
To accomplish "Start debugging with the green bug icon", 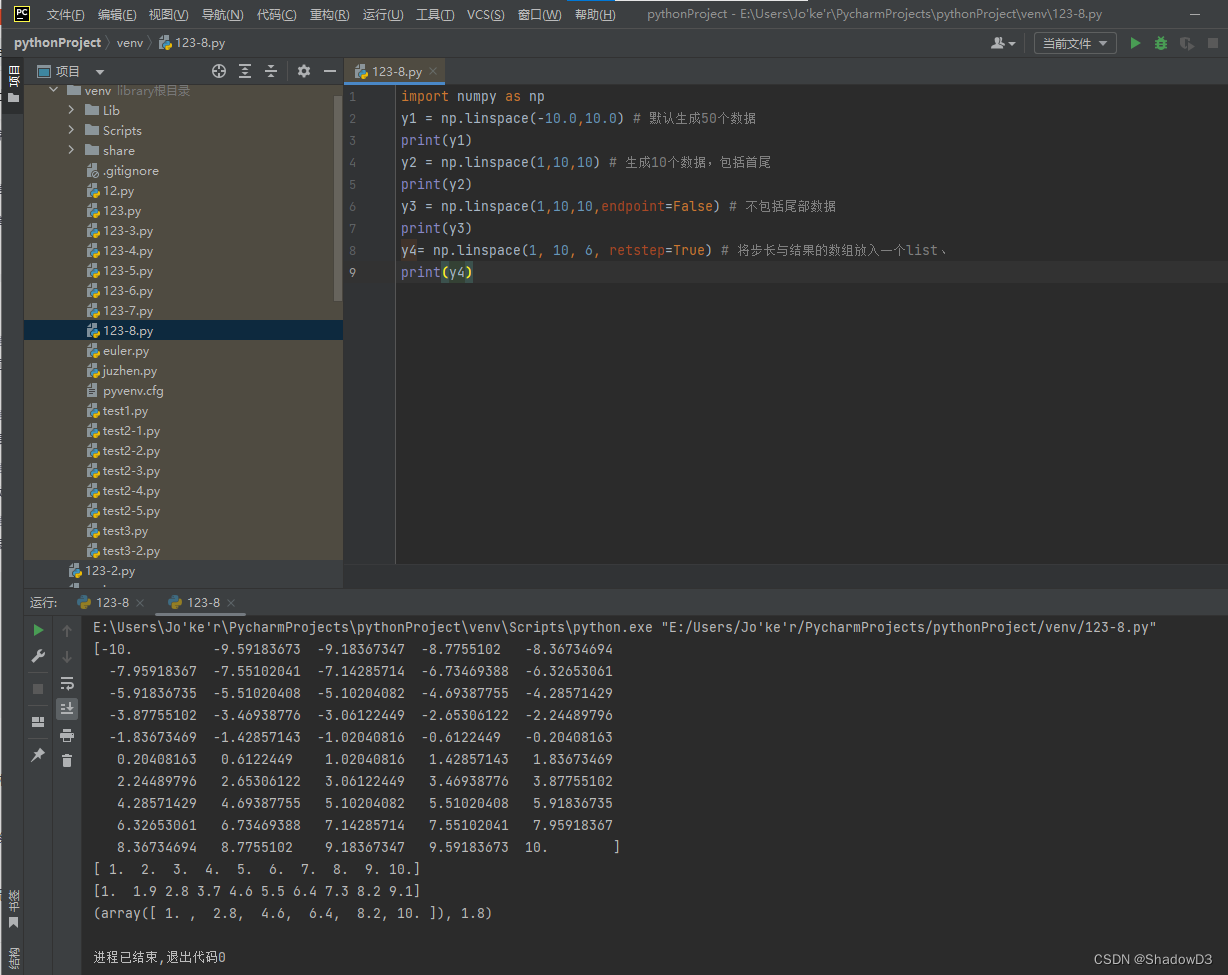I will click(1160, 43).
